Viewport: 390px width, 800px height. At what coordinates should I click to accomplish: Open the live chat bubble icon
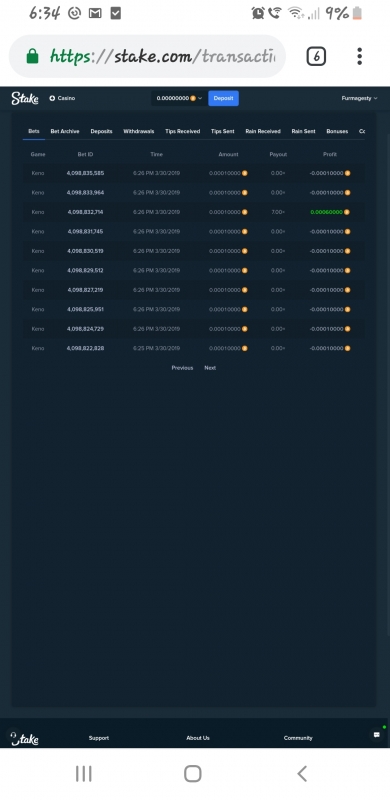[x=377, y=735]
